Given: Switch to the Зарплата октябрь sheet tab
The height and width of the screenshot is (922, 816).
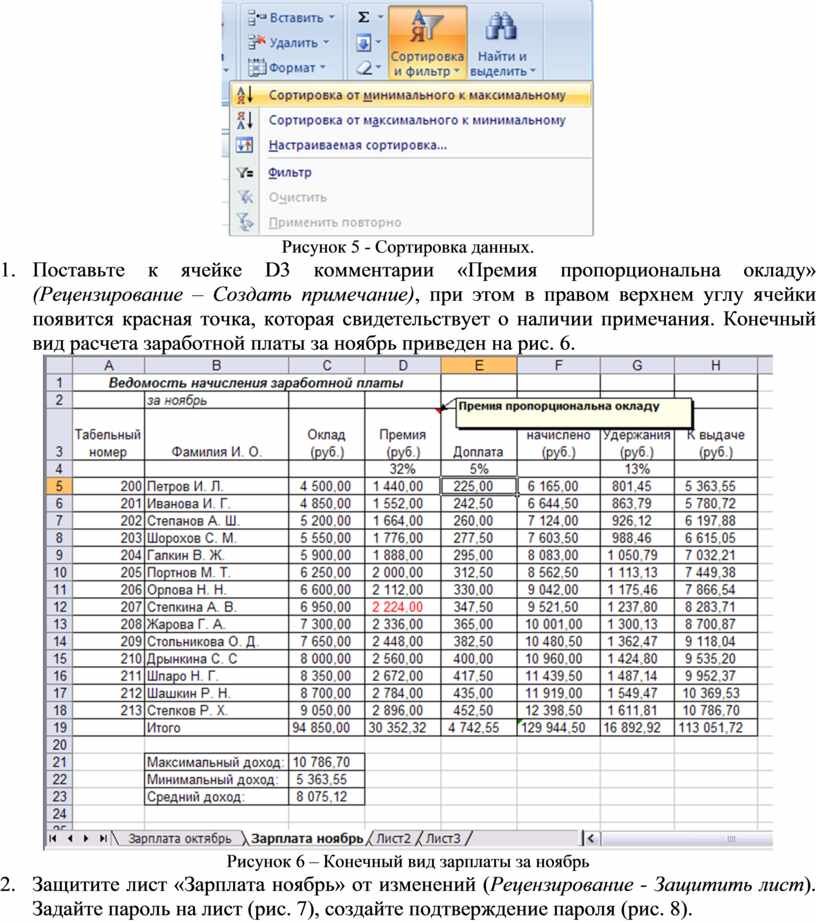Looking at the screenshot, I should pos(179,839).
